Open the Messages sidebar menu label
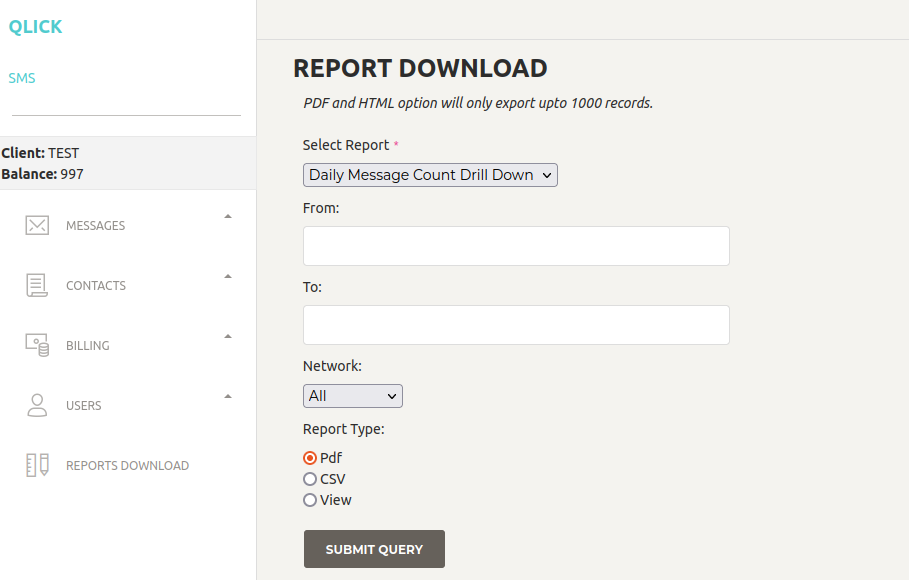The image size is (909, 580). click(96, 225)
